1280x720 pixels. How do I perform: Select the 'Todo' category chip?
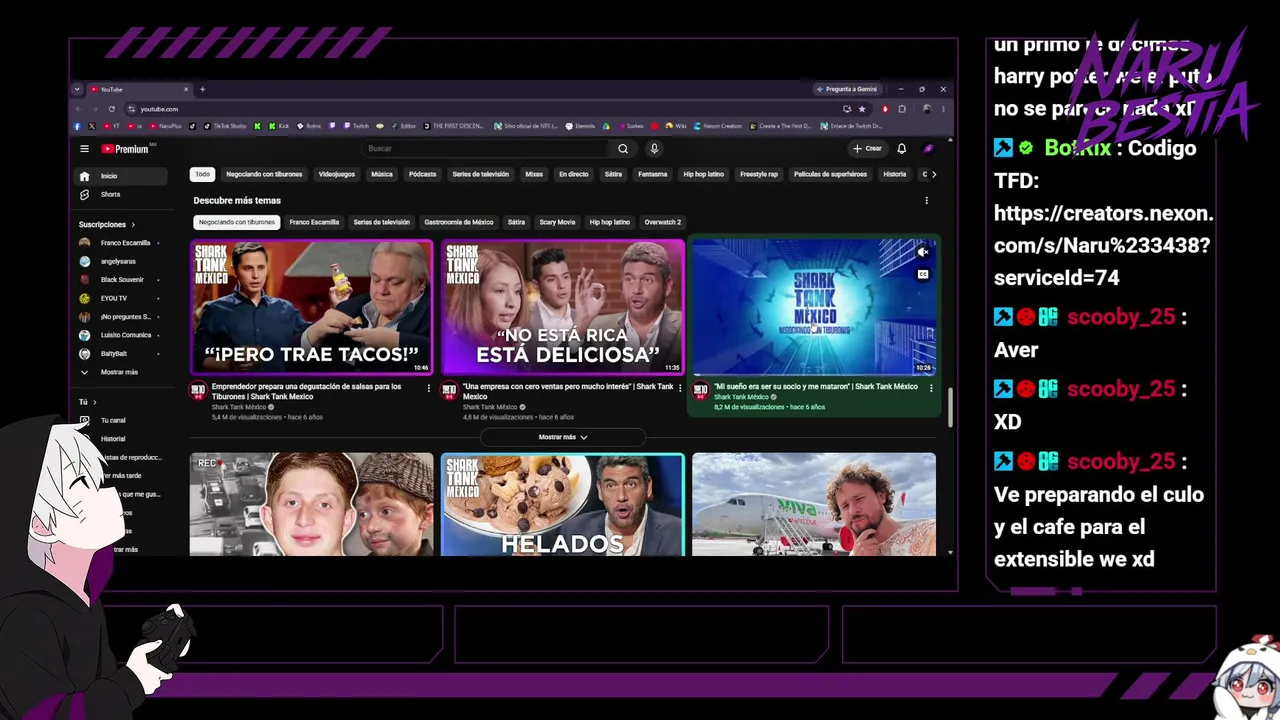(203, 175)
